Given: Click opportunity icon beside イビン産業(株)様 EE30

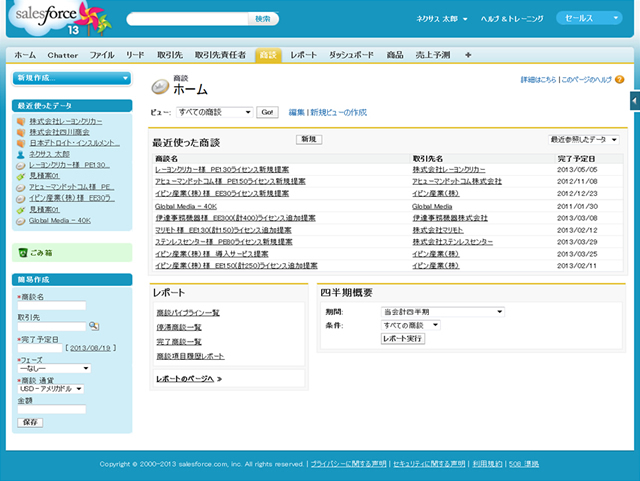Looking at the screenshot, I should click(21, 198).
